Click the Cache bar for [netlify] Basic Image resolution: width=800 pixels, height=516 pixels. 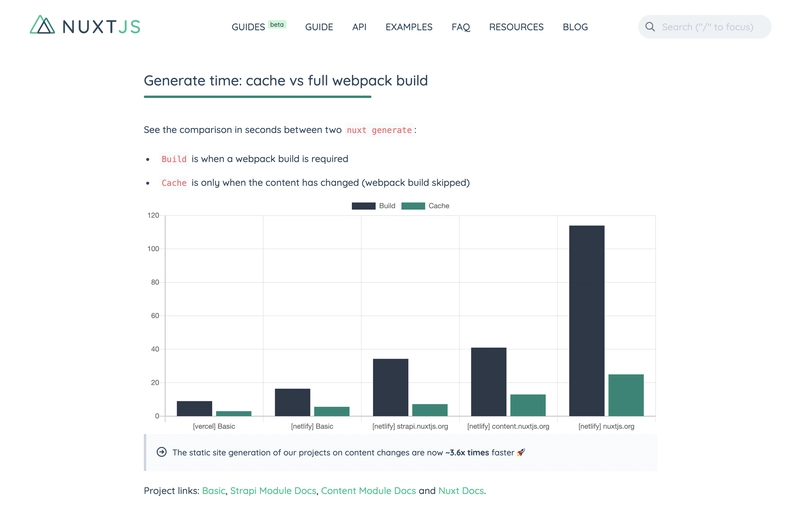(332, 411)
